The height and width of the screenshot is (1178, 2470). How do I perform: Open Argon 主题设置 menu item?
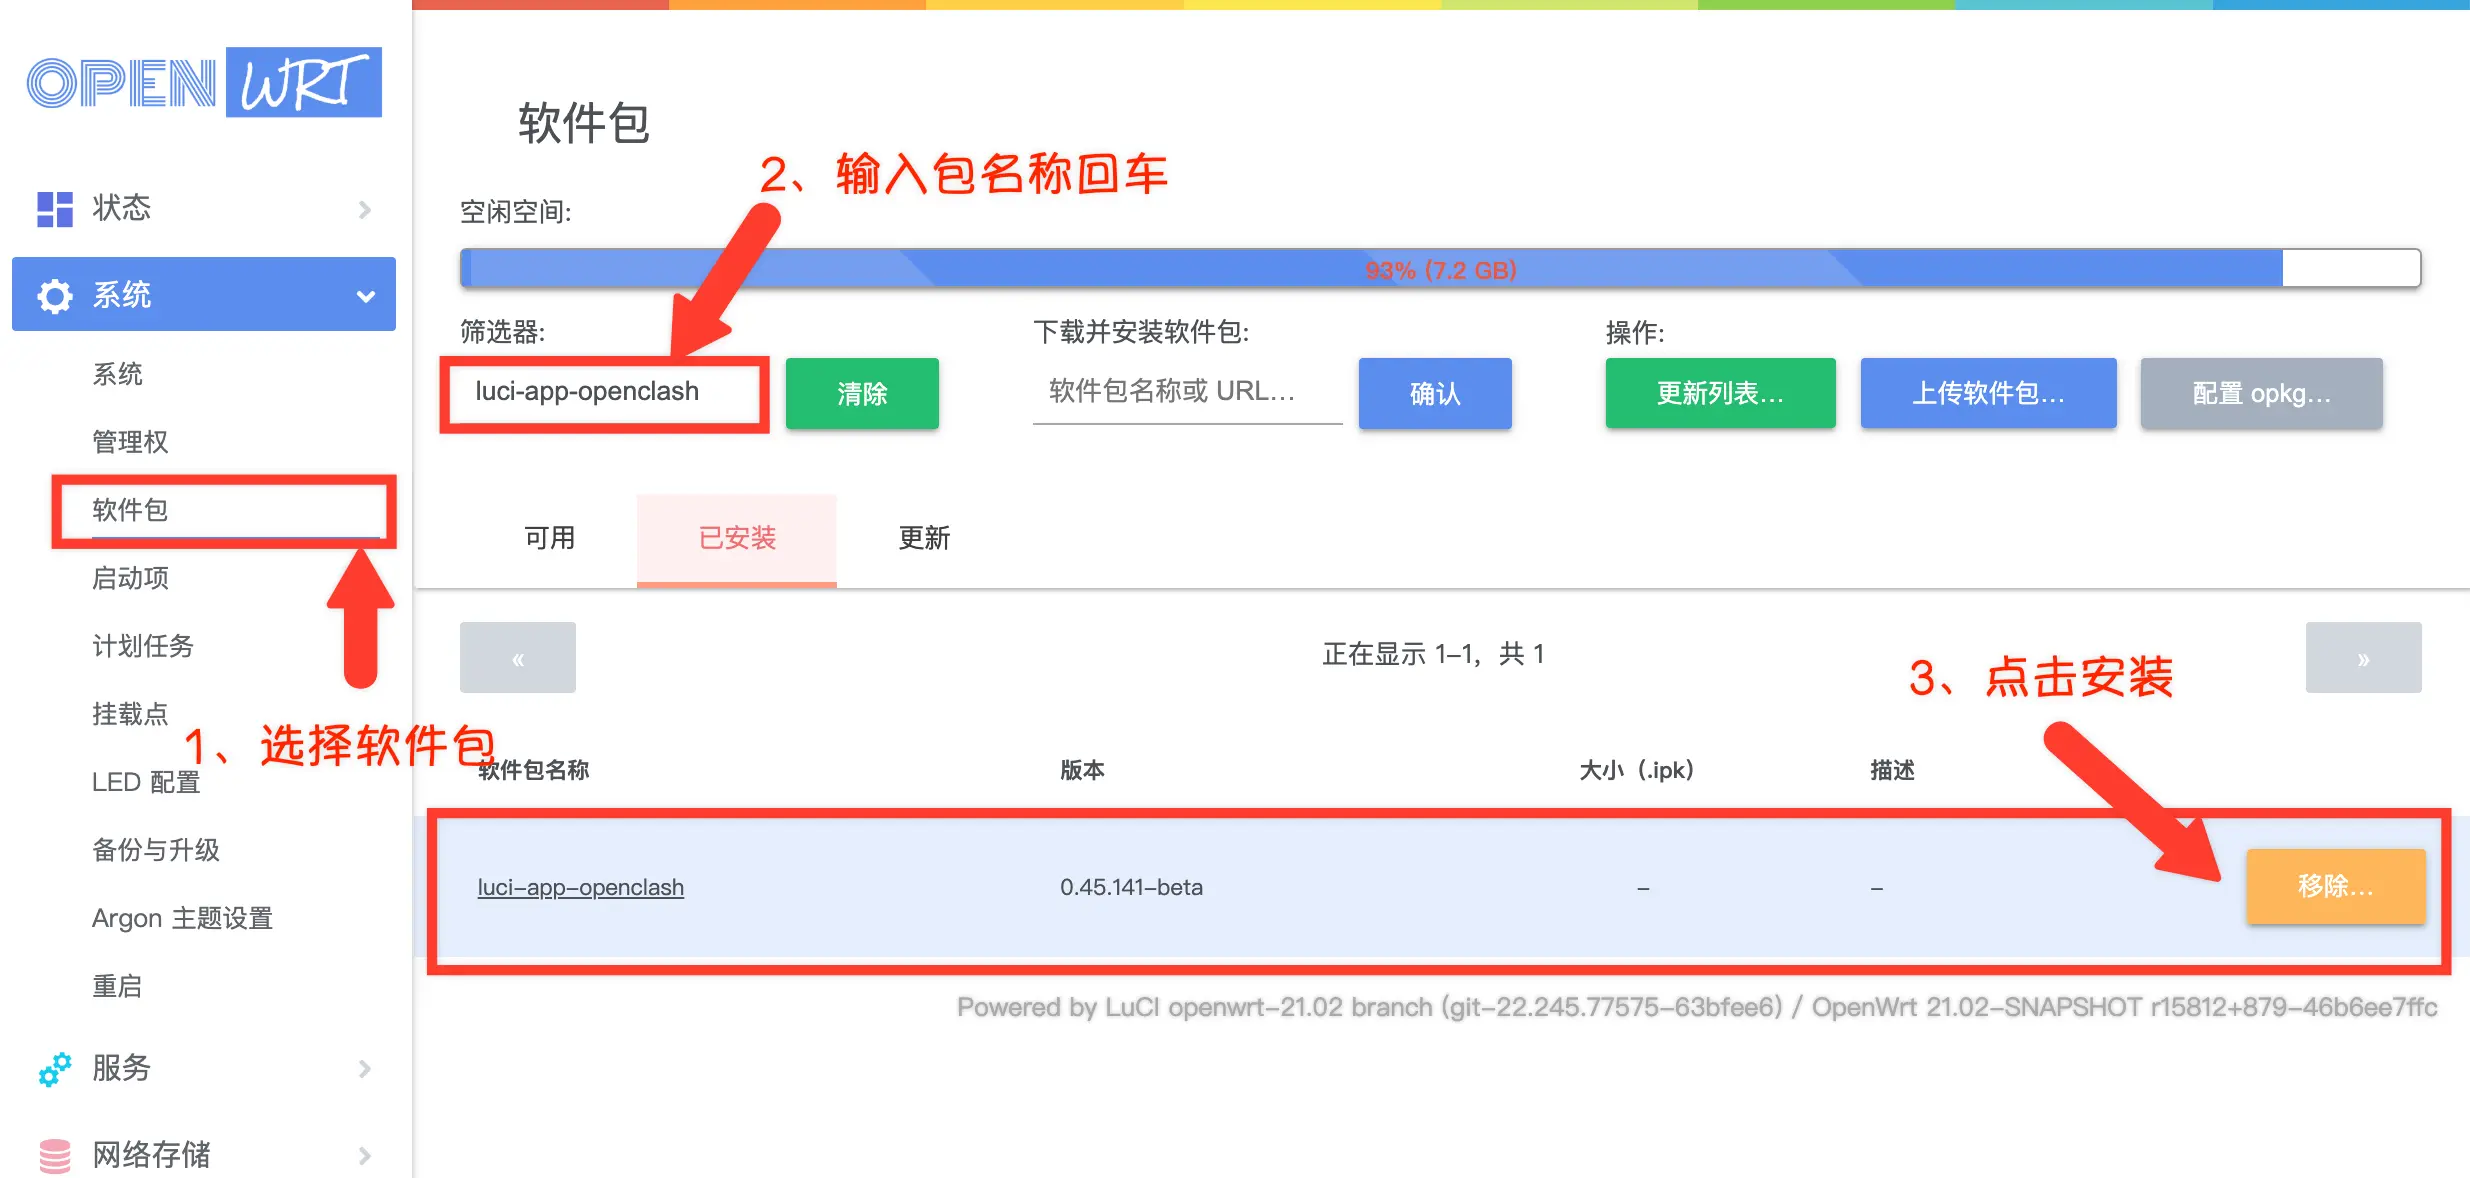point(181,917)
